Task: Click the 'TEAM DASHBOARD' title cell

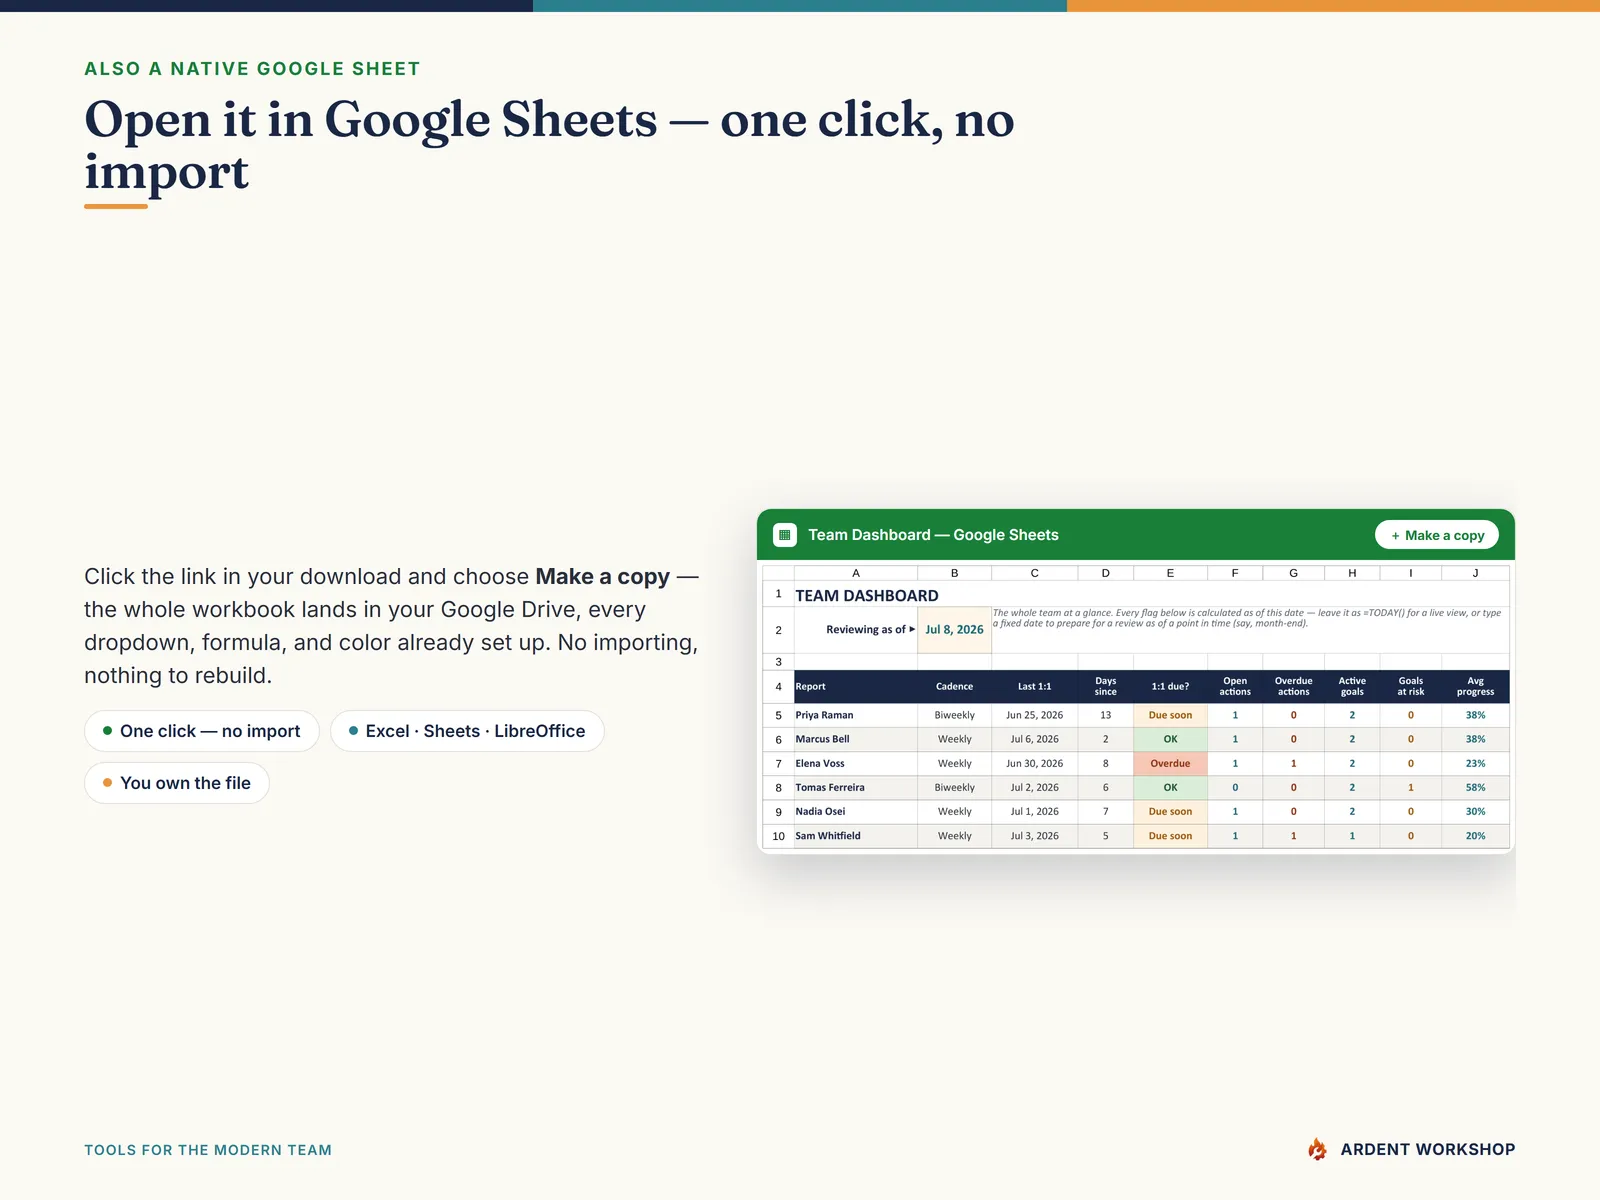Action: 867,595
